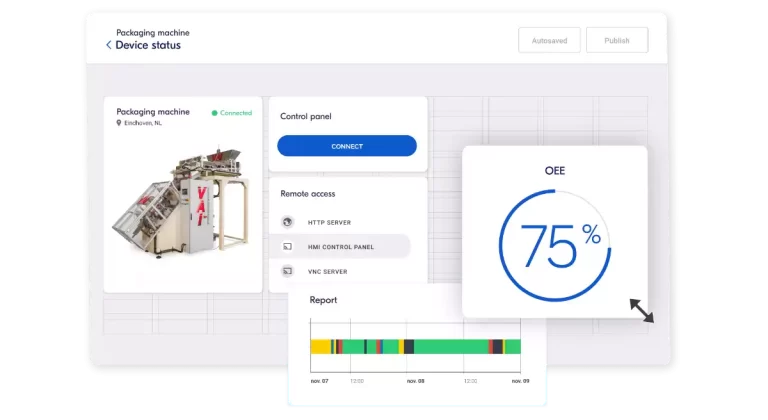Click the Packaging machine breadcrumb above Device status
Viewport: 768px width, 420px height.
click(152, 32)
